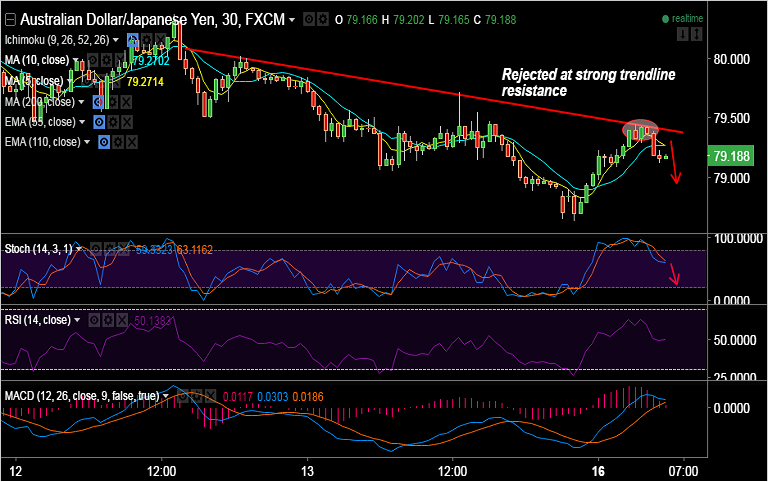Toggle the MA (200, close) eye icon

tap(98, 102)
